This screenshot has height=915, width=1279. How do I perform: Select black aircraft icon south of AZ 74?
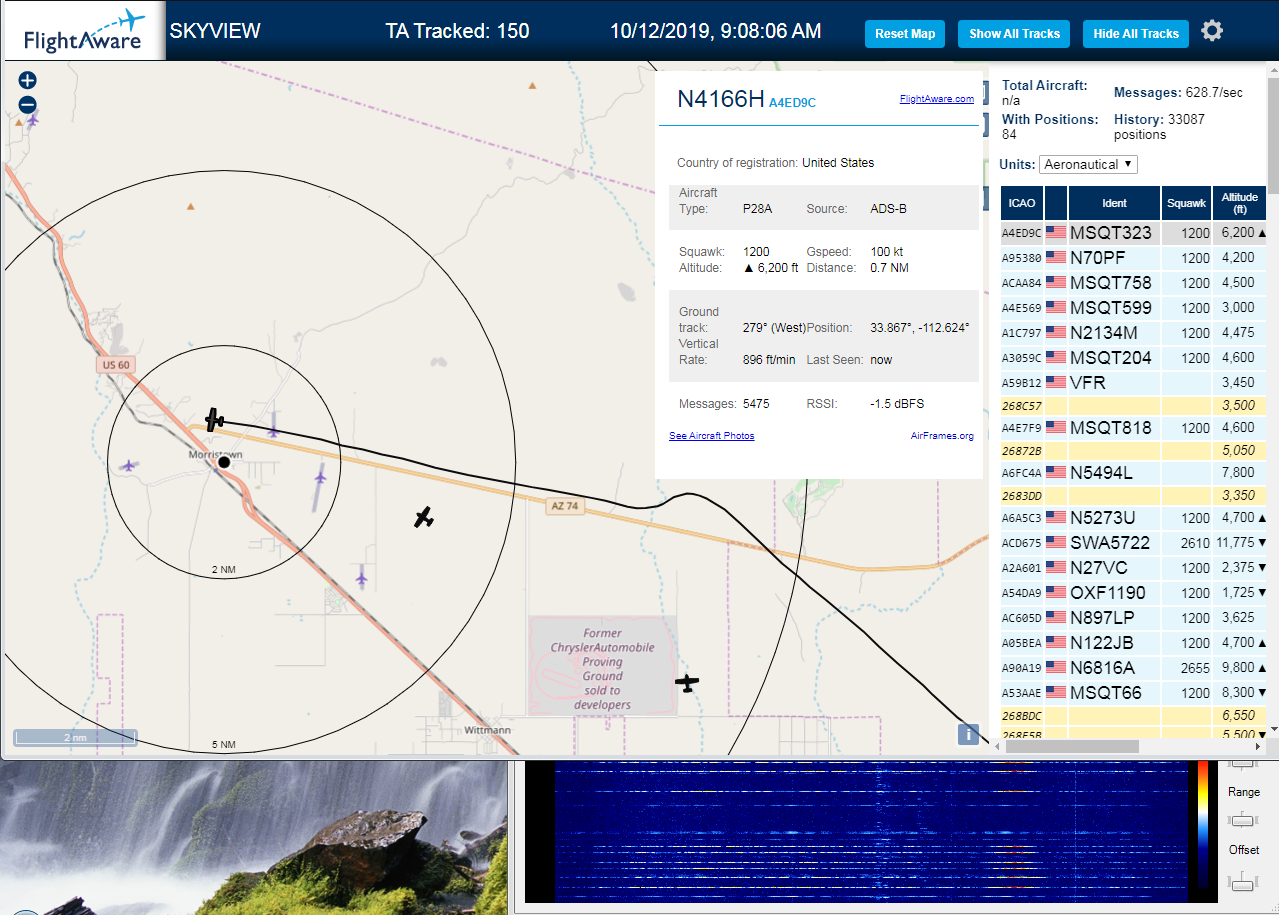(424, 517)
